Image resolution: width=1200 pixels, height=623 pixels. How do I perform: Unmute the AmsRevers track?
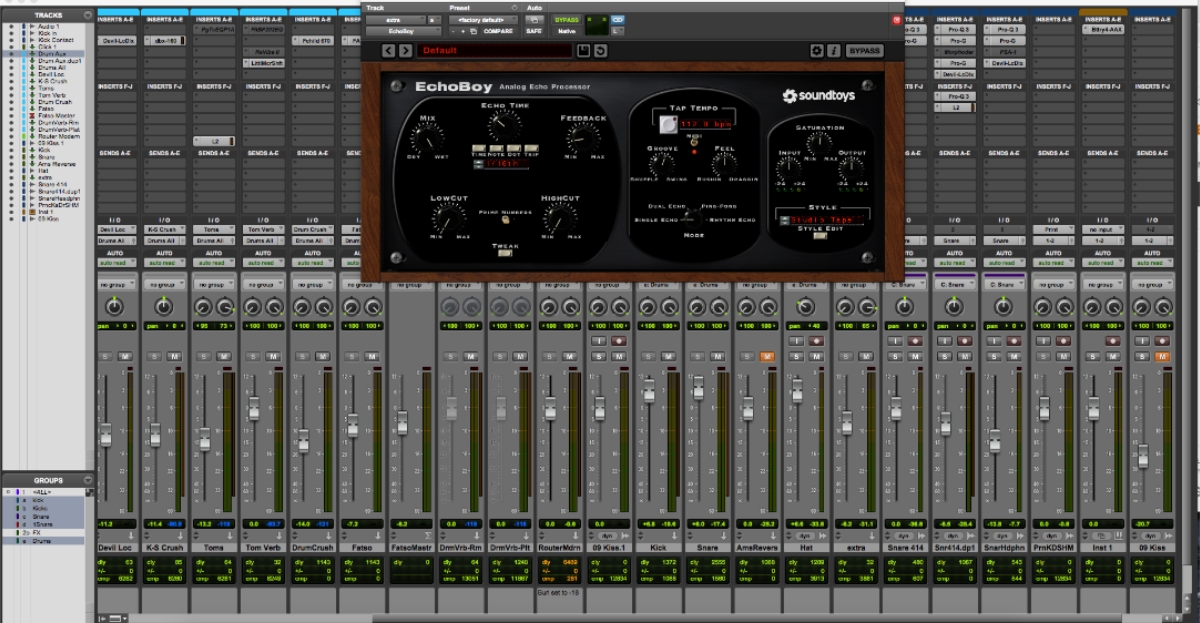[x=767, y=357]
